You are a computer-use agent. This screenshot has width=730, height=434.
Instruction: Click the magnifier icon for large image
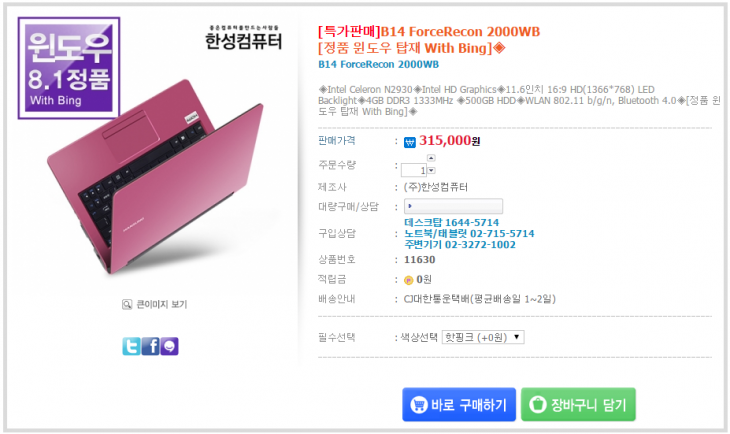[x=127, y=304]
